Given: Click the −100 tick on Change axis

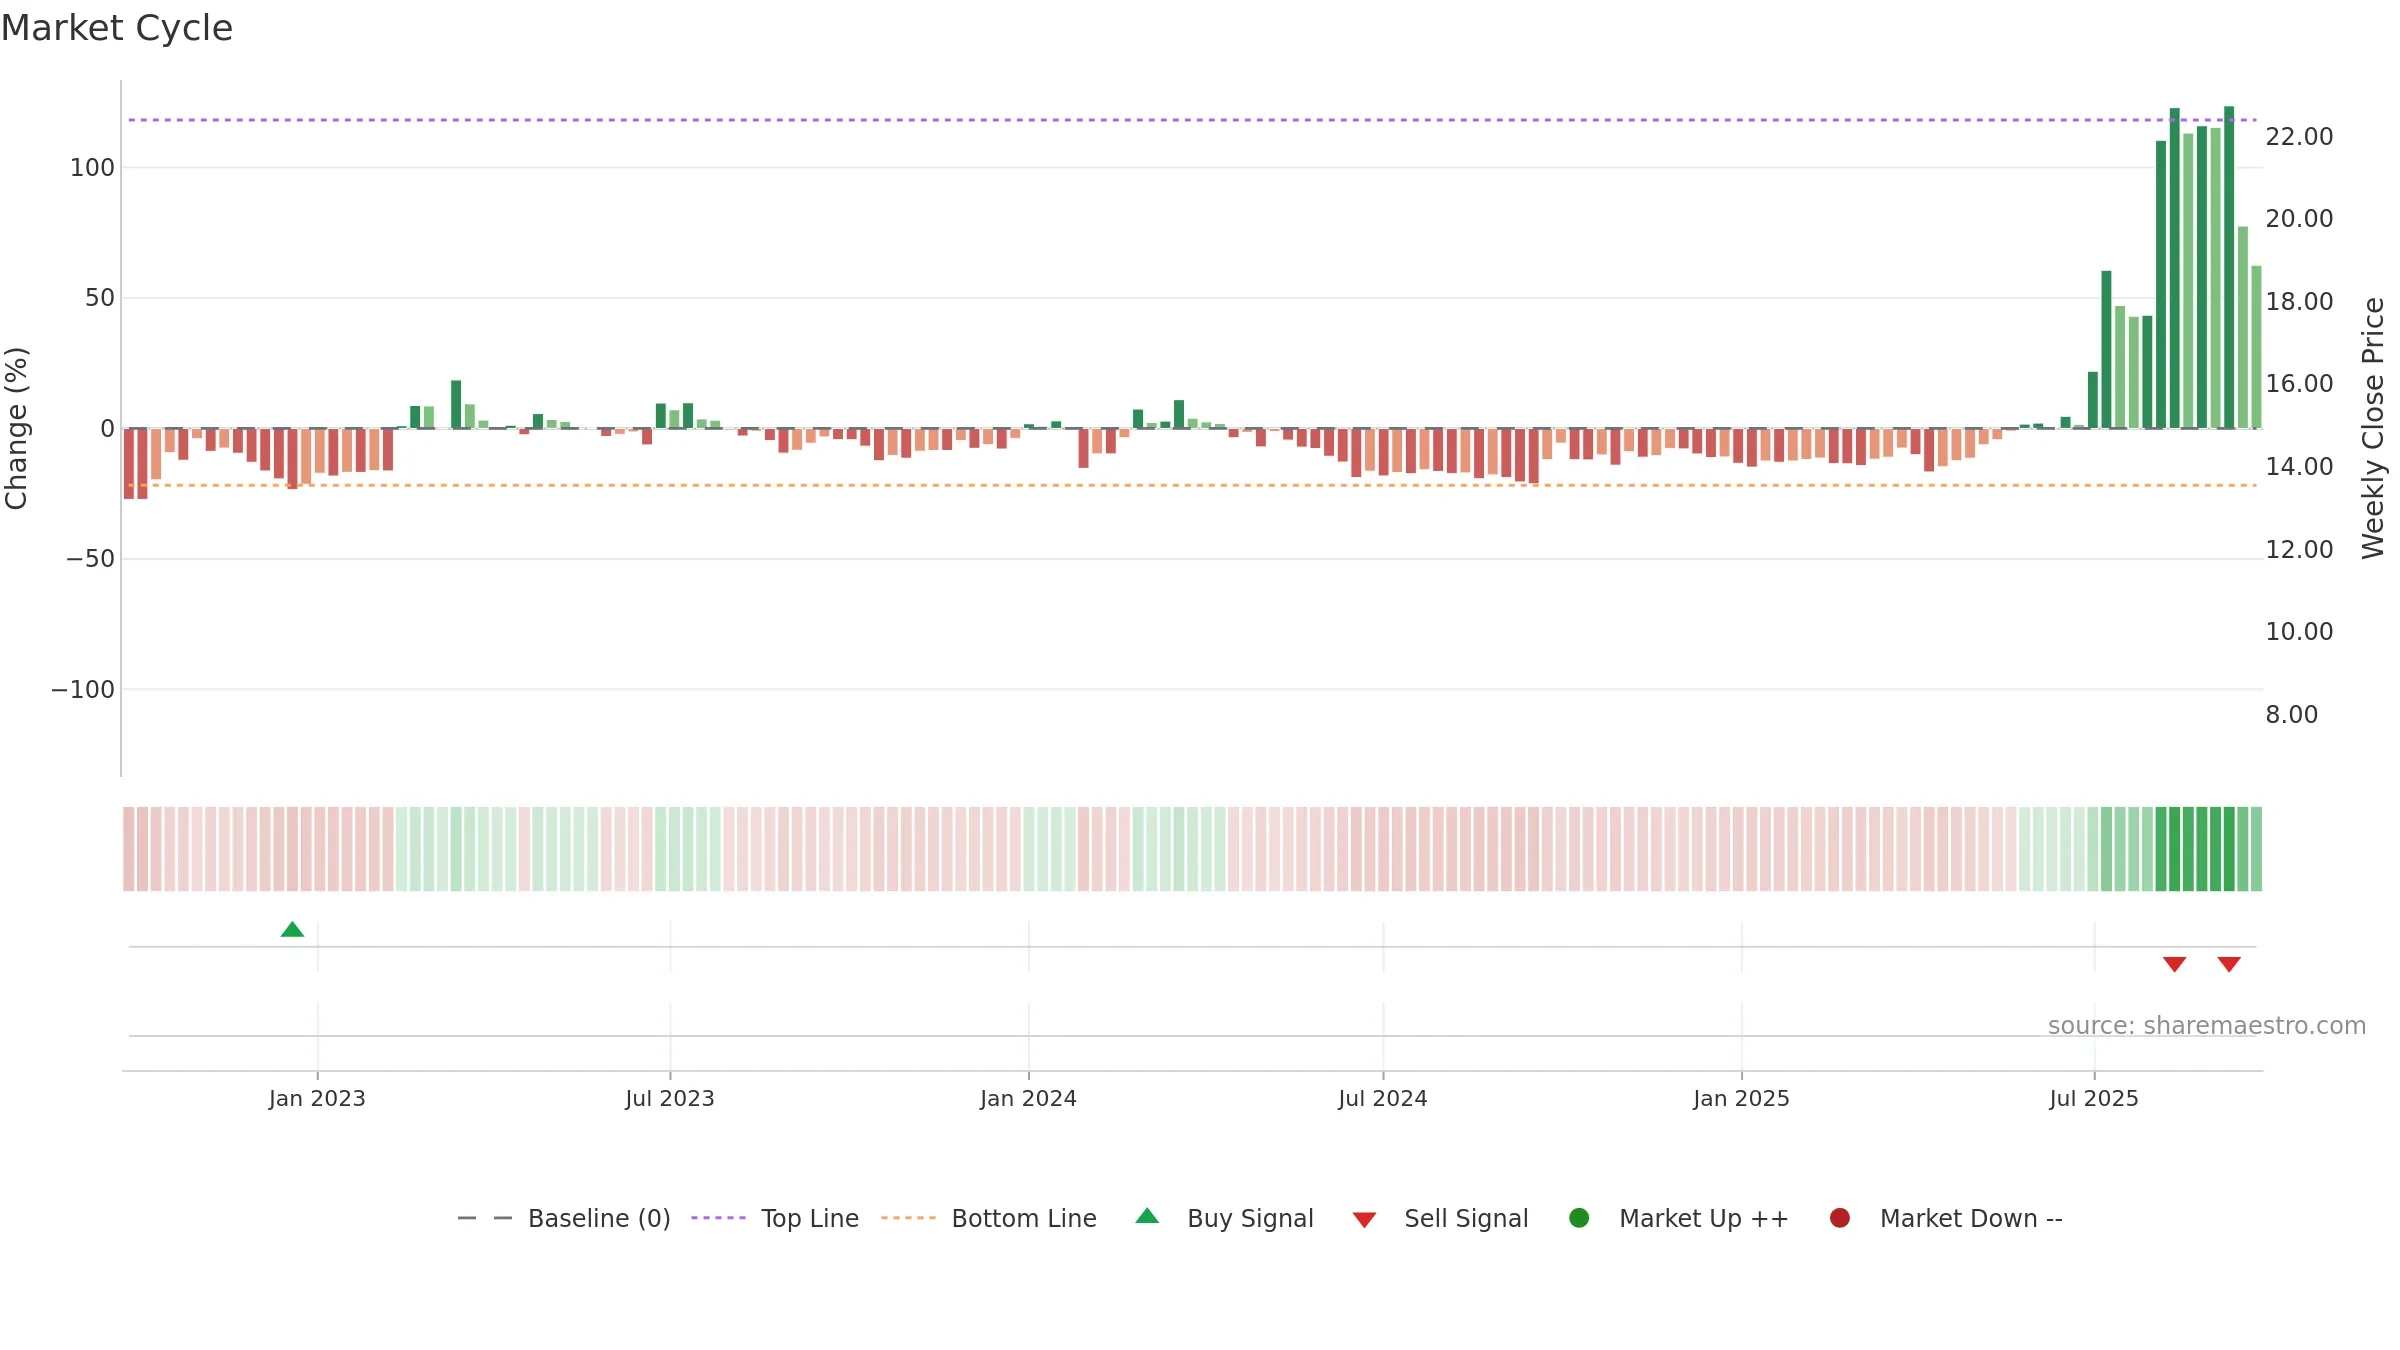Looking at the screenshot, I should [83, 690].
